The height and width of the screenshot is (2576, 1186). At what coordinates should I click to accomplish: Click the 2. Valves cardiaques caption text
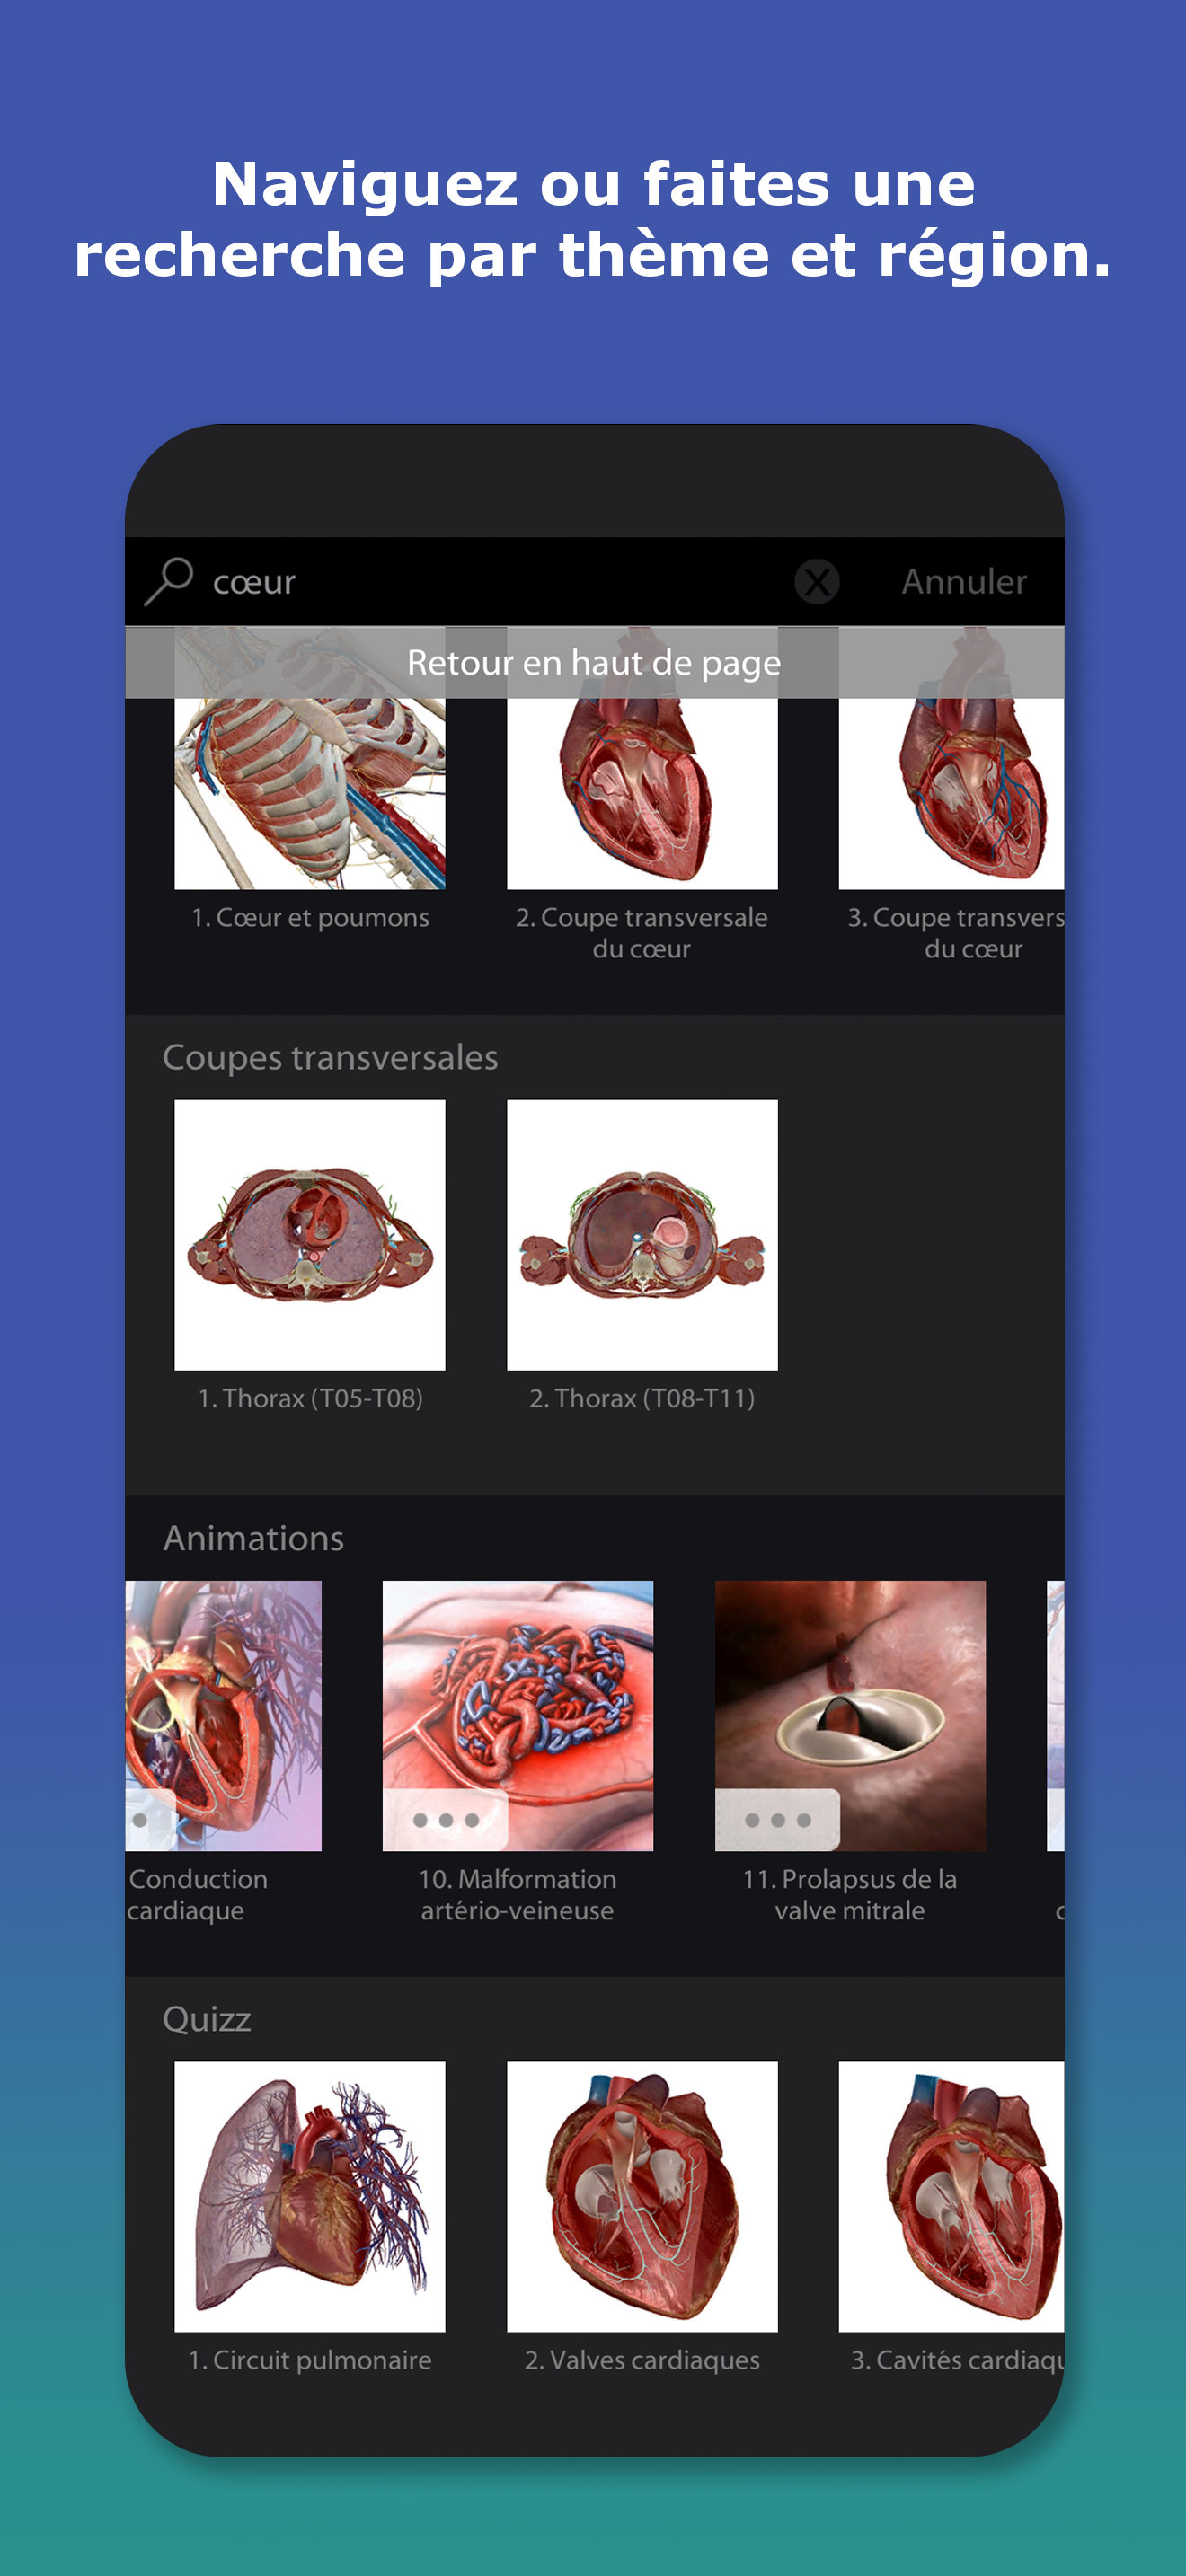coord(642,2360)
